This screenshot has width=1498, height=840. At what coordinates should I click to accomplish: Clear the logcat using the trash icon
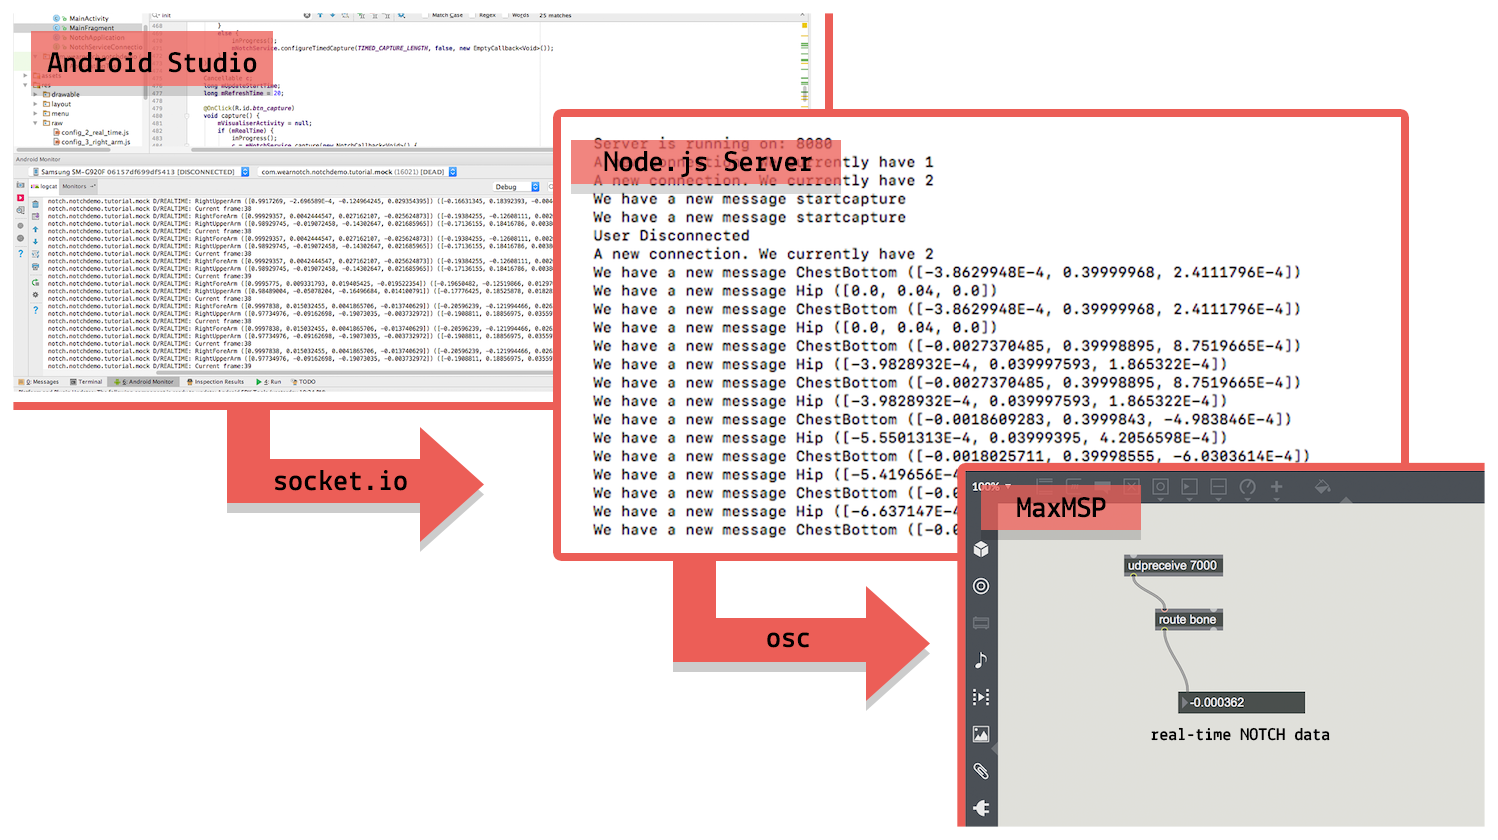pyautogui.click(x=35, y=205)
